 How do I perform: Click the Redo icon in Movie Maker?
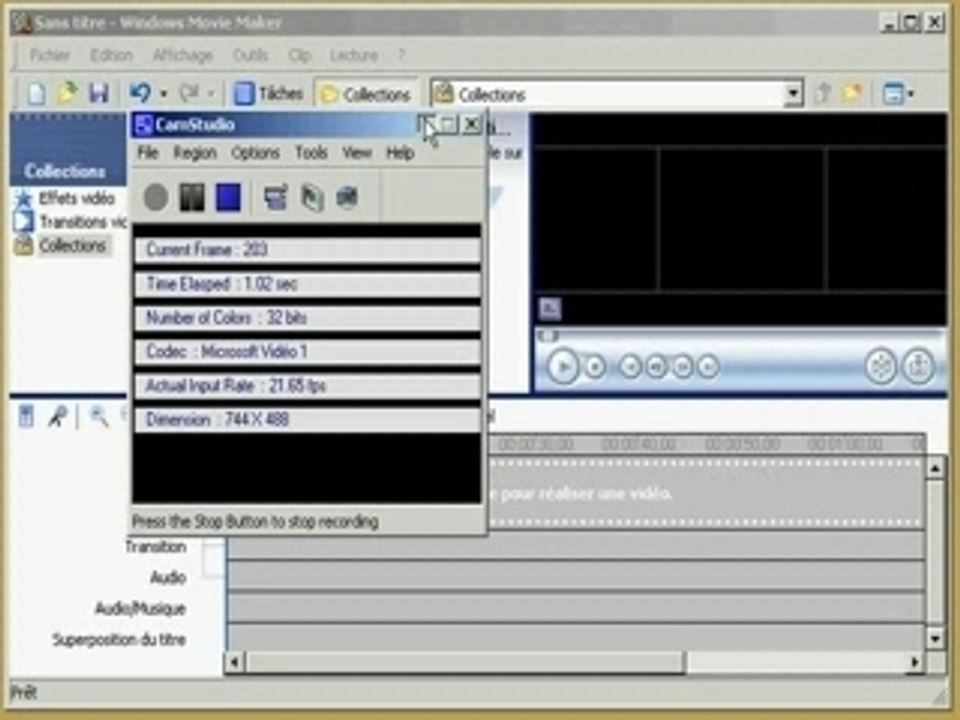click(x=189, y=93)
